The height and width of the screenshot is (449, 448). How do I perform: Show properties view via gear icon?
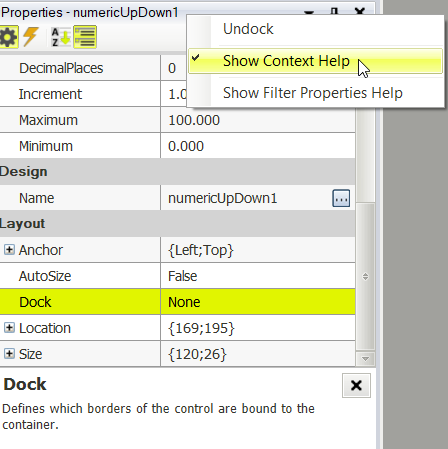[x=8, y=37]
